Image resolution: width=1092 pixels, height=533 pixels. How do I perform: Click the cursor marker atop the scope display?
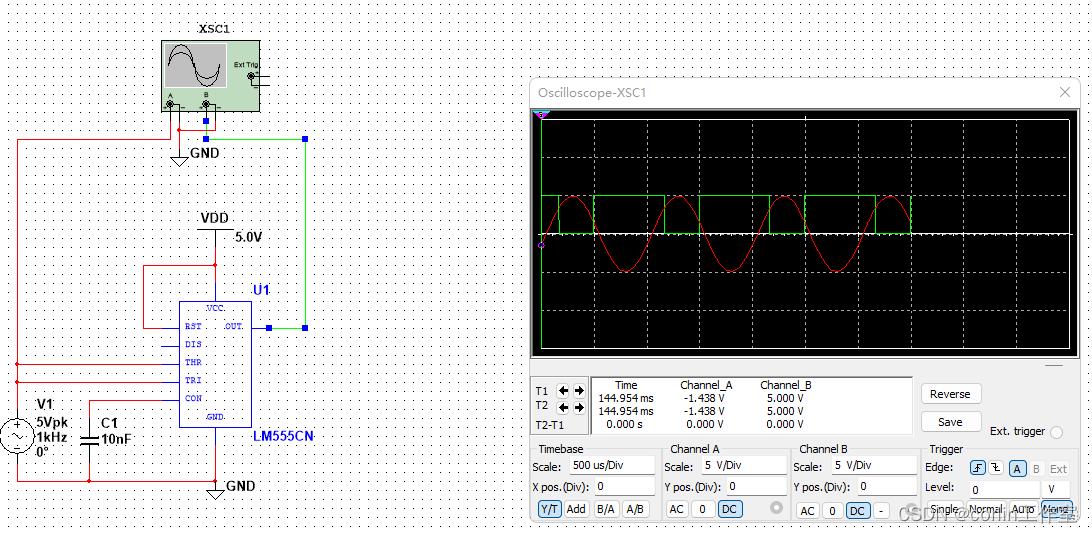coord(541,114)
